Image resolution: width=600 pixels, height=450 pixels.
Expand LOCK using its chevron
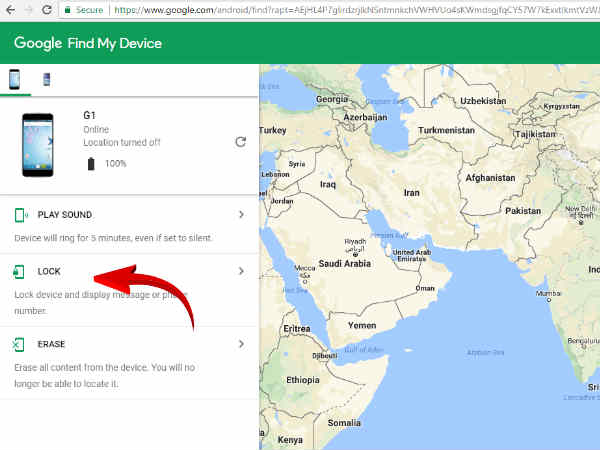point(241,271)
